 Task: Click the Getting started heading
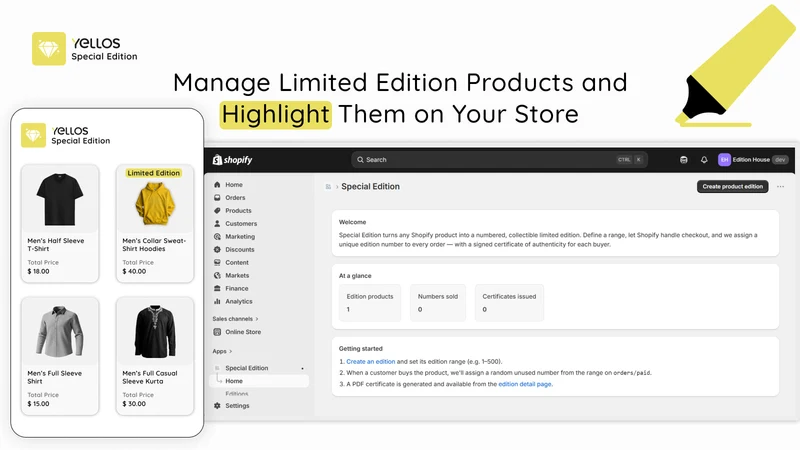tap(361, 348)
